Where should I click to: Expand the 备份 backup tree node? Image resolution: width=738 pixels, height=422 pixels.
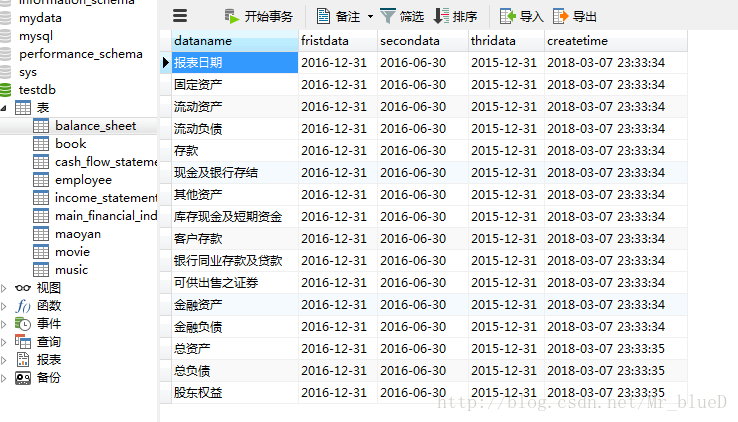(4, 378)
